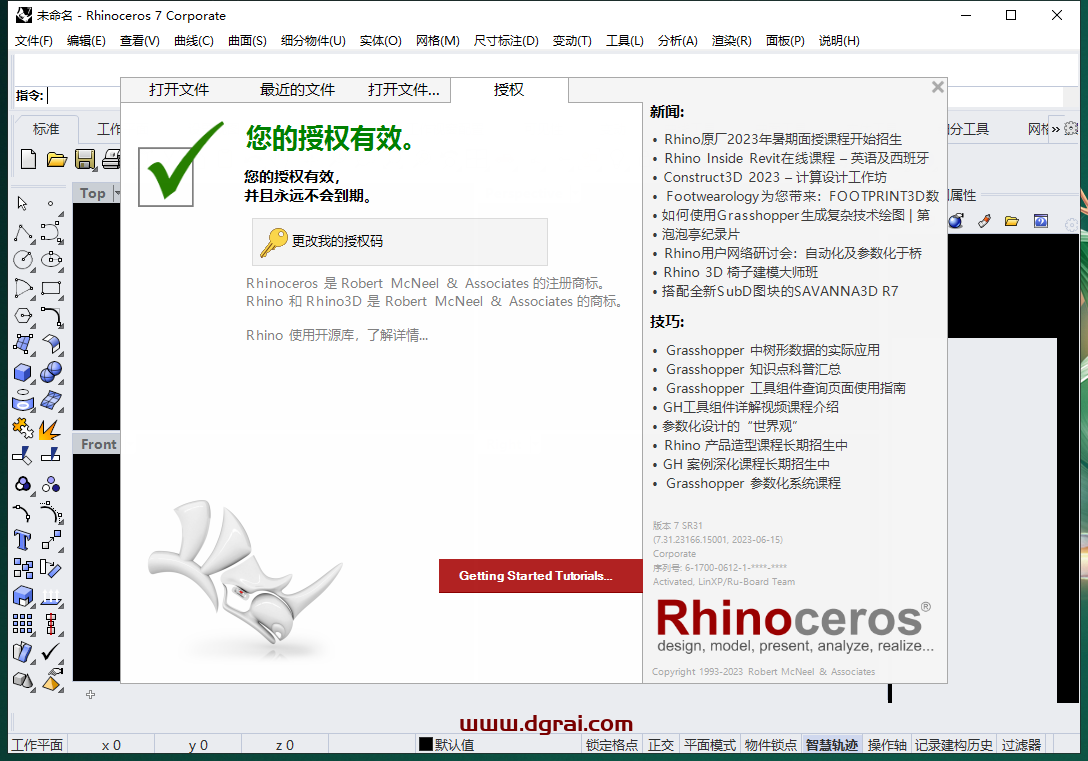This screenshot has width=1088, height=761.
Task: Open the Grasshopper 知识点科普汇总 tip link
Action: point(753,369)
